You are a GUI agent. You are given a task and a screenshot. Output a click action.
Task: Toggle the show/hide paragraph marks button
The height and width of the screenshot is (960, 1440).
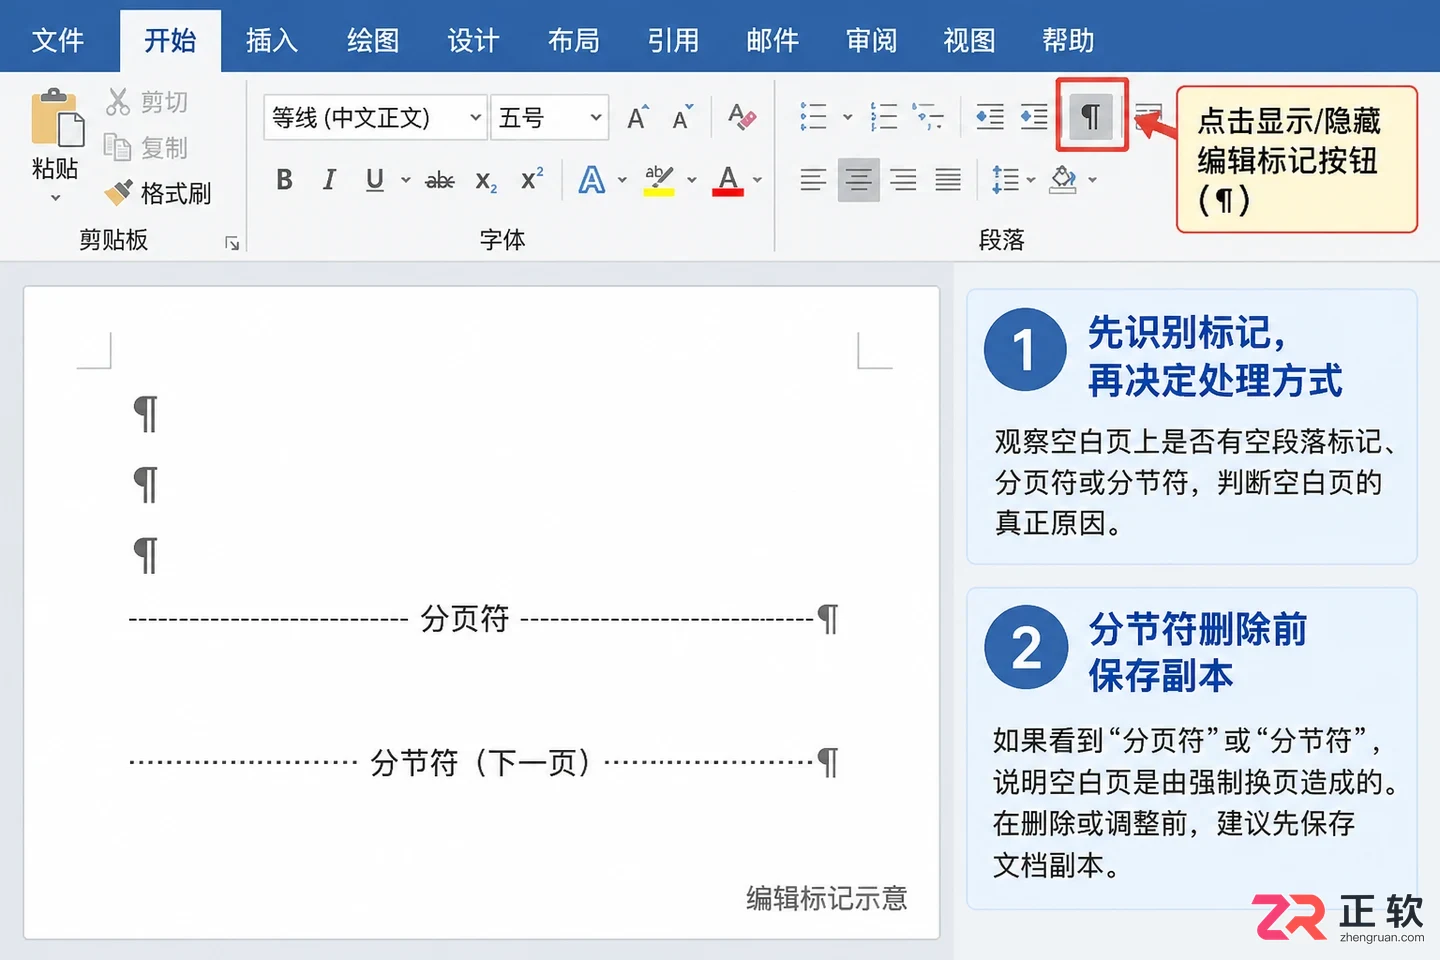coord(1091,117)
